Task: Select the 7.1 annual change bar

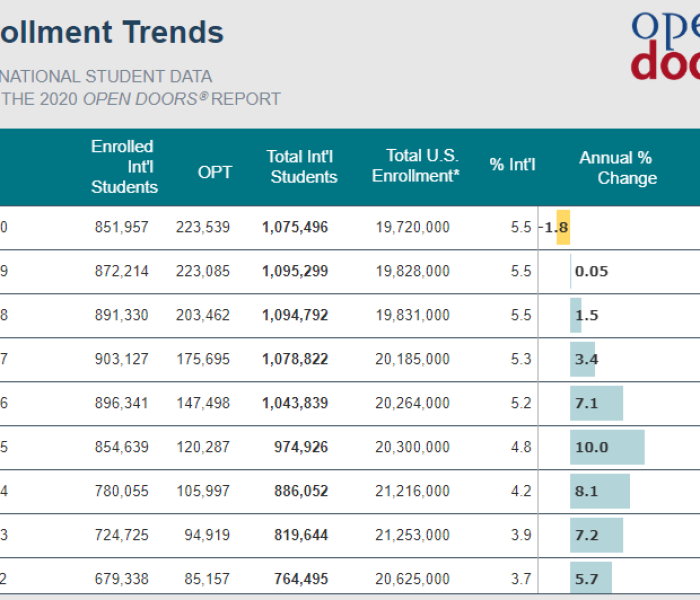Action: [596, 403]
